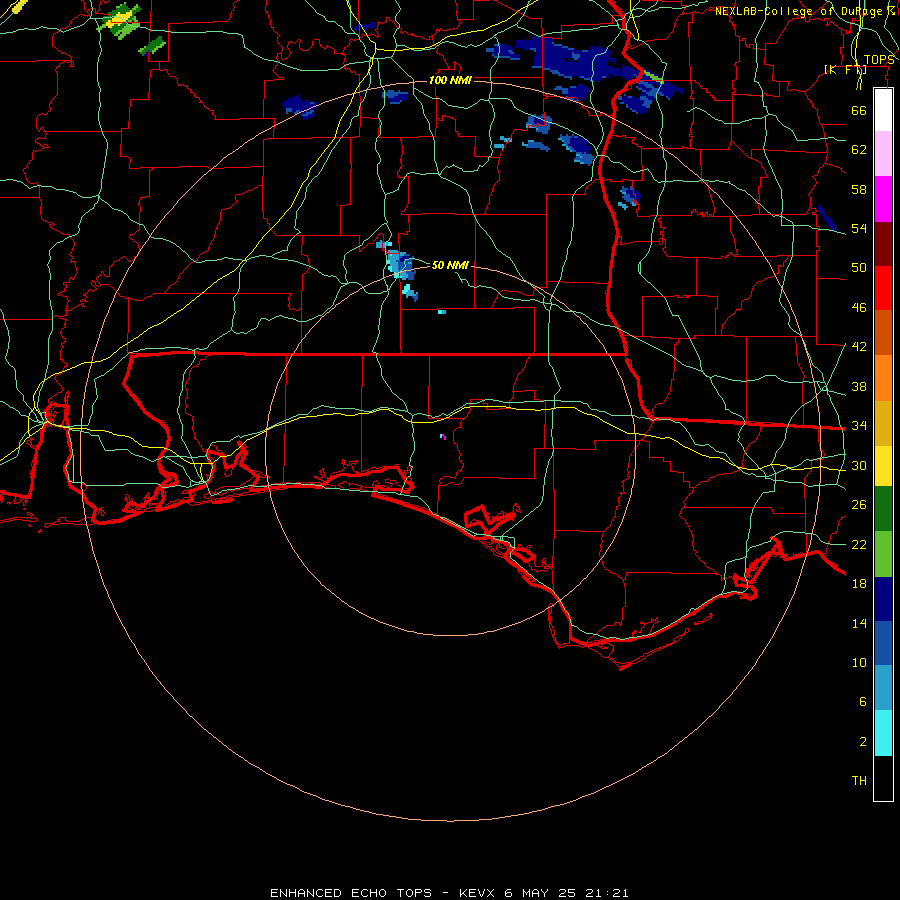The height and width of the screenshot is (900, 900).
Task: Select the medium blue legend swatch
Action: pyautogui.click(x=883, y=643)
